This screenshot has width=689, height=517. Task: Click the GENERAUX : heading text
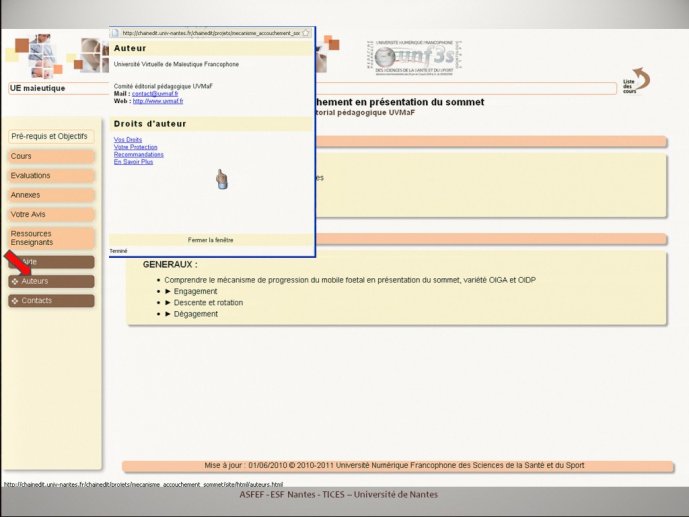(x=170, y=265)
